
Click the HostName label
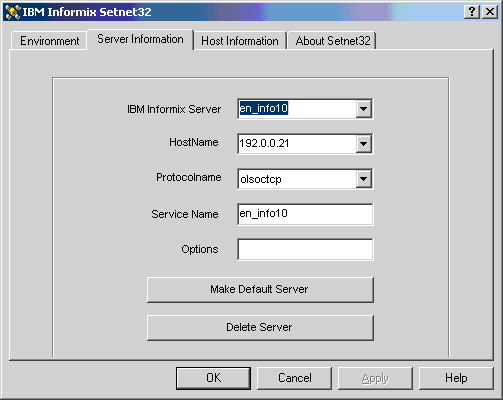point(194,142)
